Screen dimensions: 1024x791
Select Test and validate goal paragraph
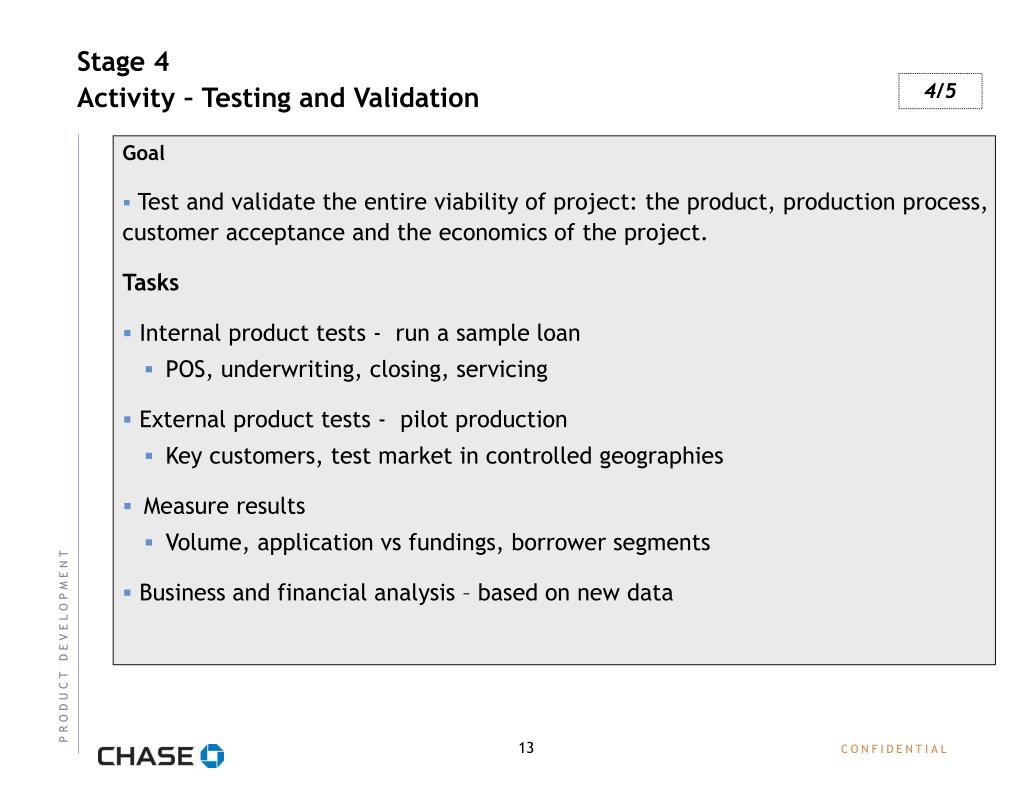point(555,217)
